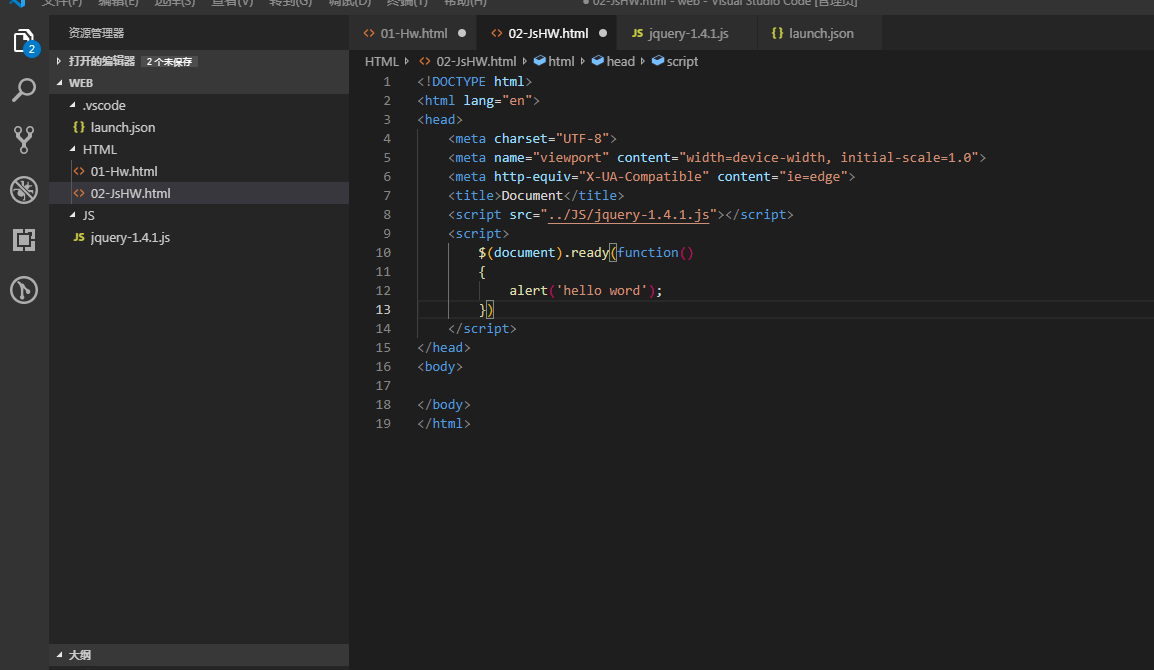Image resolution: width=1154 pixels, height=670 pixels.
Task: Switch to the jquery-1.4.1.js tab
Action: click(x=688, y=33)
